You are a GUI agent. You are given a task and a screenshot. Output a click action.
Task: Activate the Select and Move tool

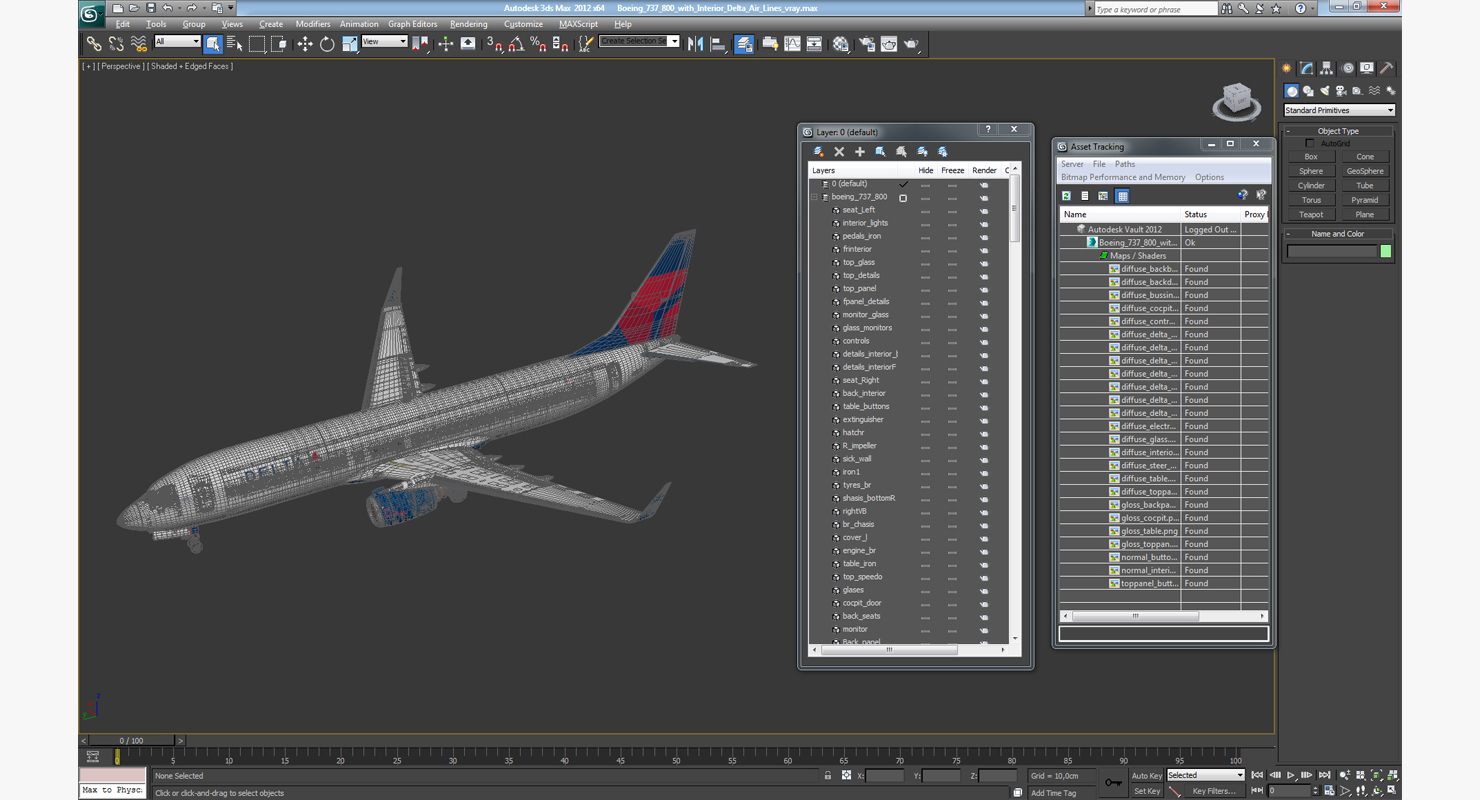click(305, 43)
